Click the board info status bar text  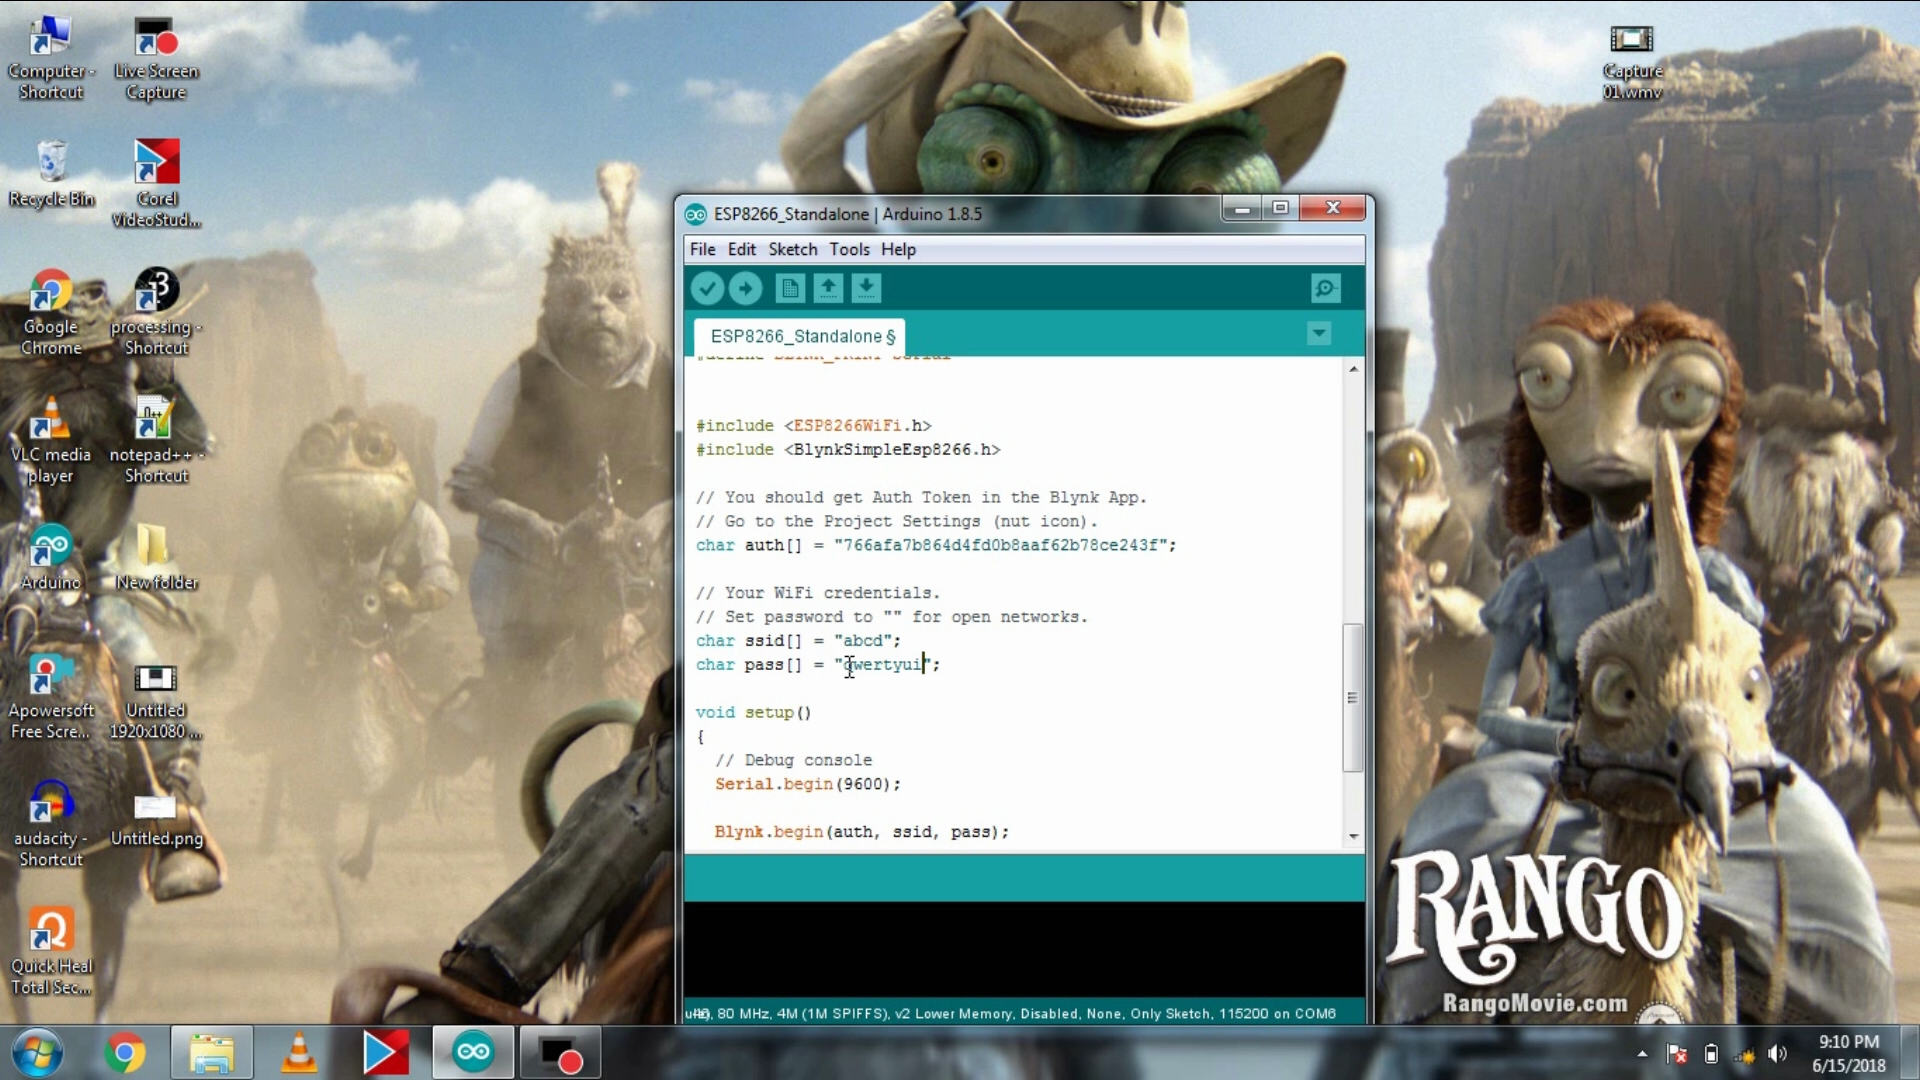(1012, 1014)
